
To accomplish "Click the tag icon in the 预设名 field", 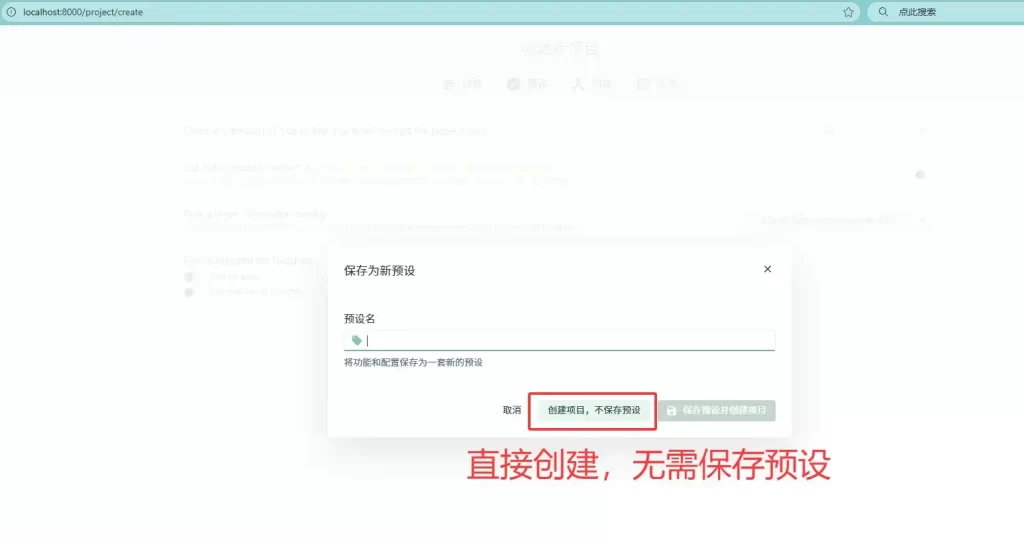I will 357,340.
